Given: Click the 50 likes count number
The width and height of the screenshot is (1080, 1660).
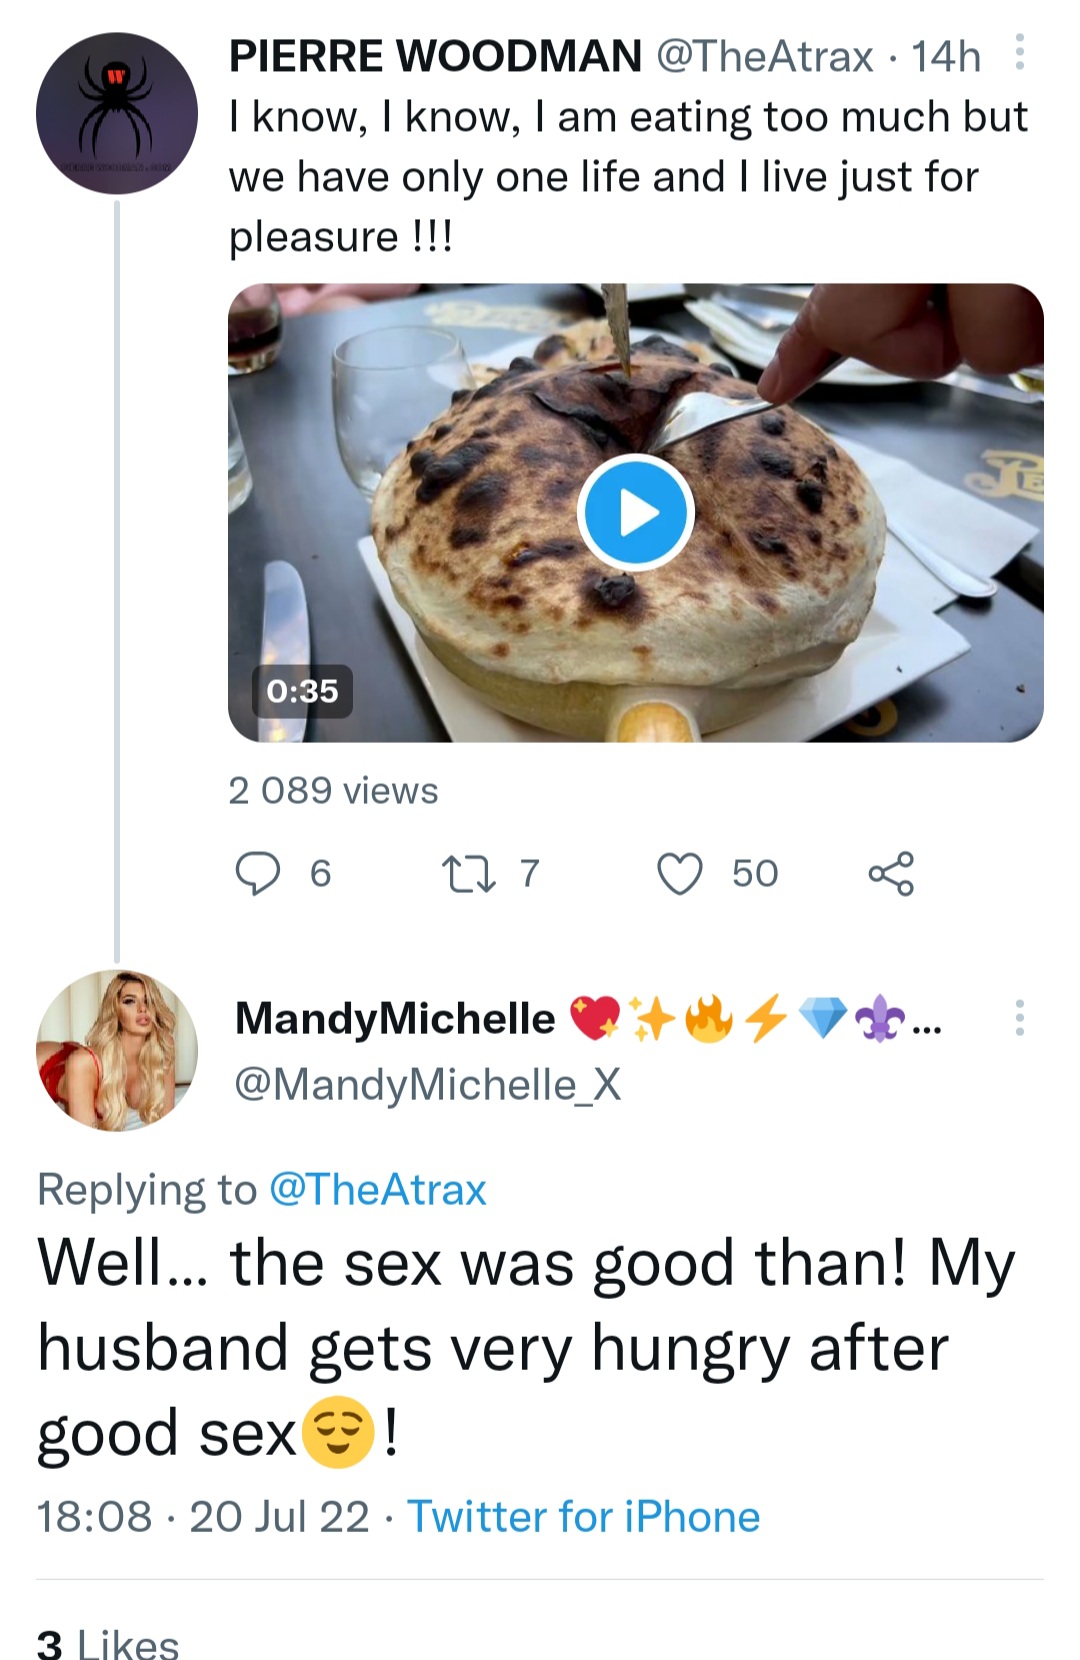Looking at the screenshot, I should click(754, 873).
